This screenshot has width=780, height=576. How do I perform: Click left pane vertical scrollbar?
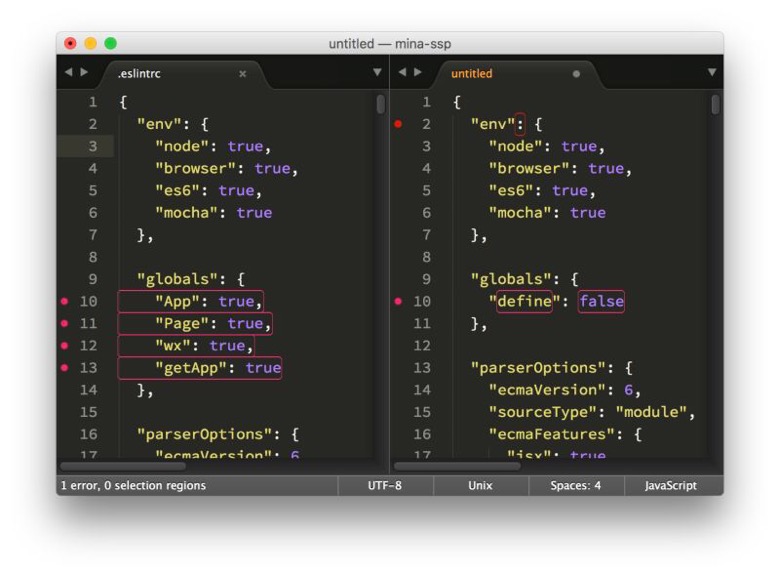381,104
